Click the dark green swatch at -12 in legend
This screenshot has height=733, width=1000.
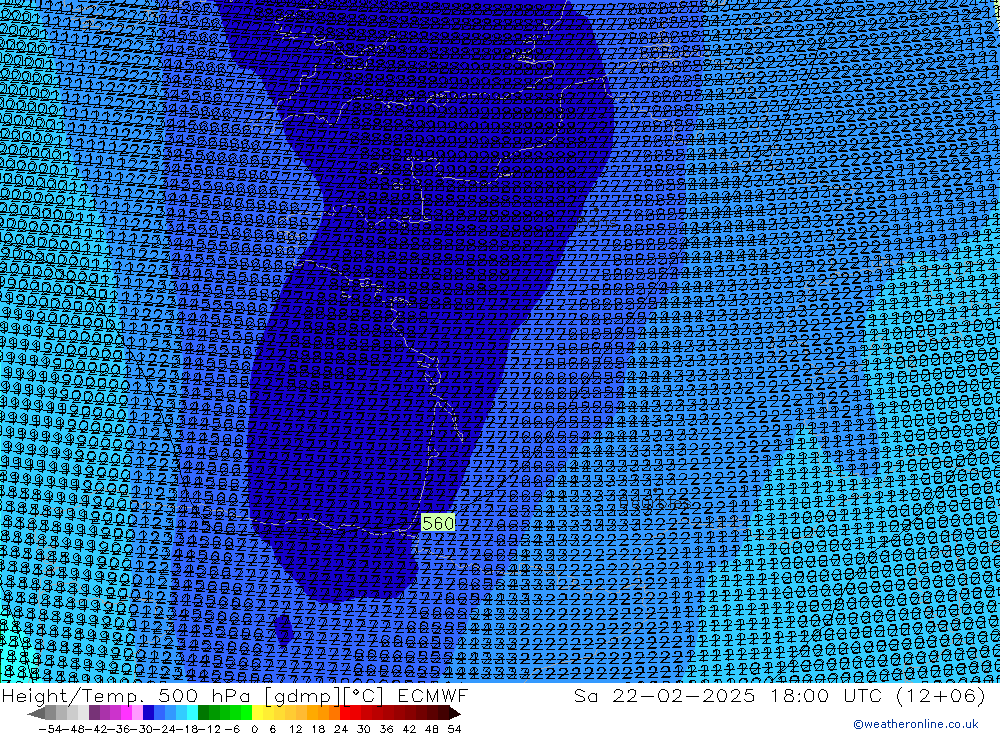(x=203, y=713)
